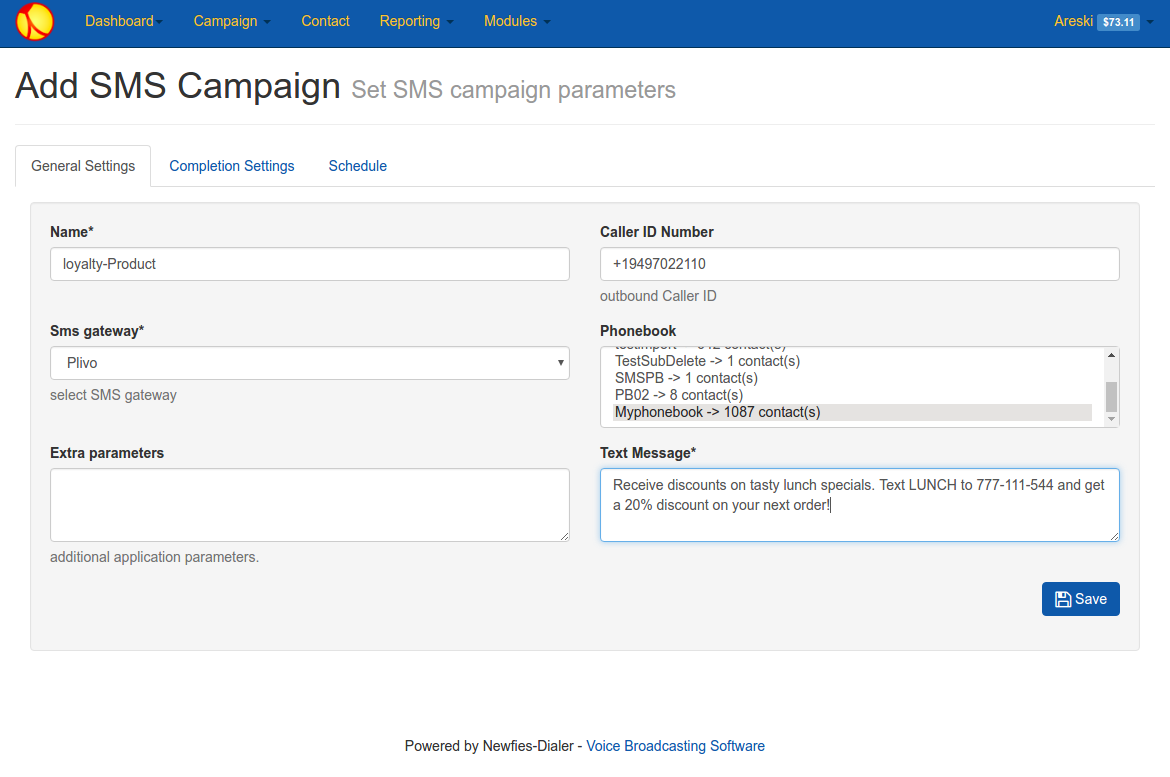Switch to the Completion Settings tab
Screen dimensions: 1170x777
coord(232,166)
